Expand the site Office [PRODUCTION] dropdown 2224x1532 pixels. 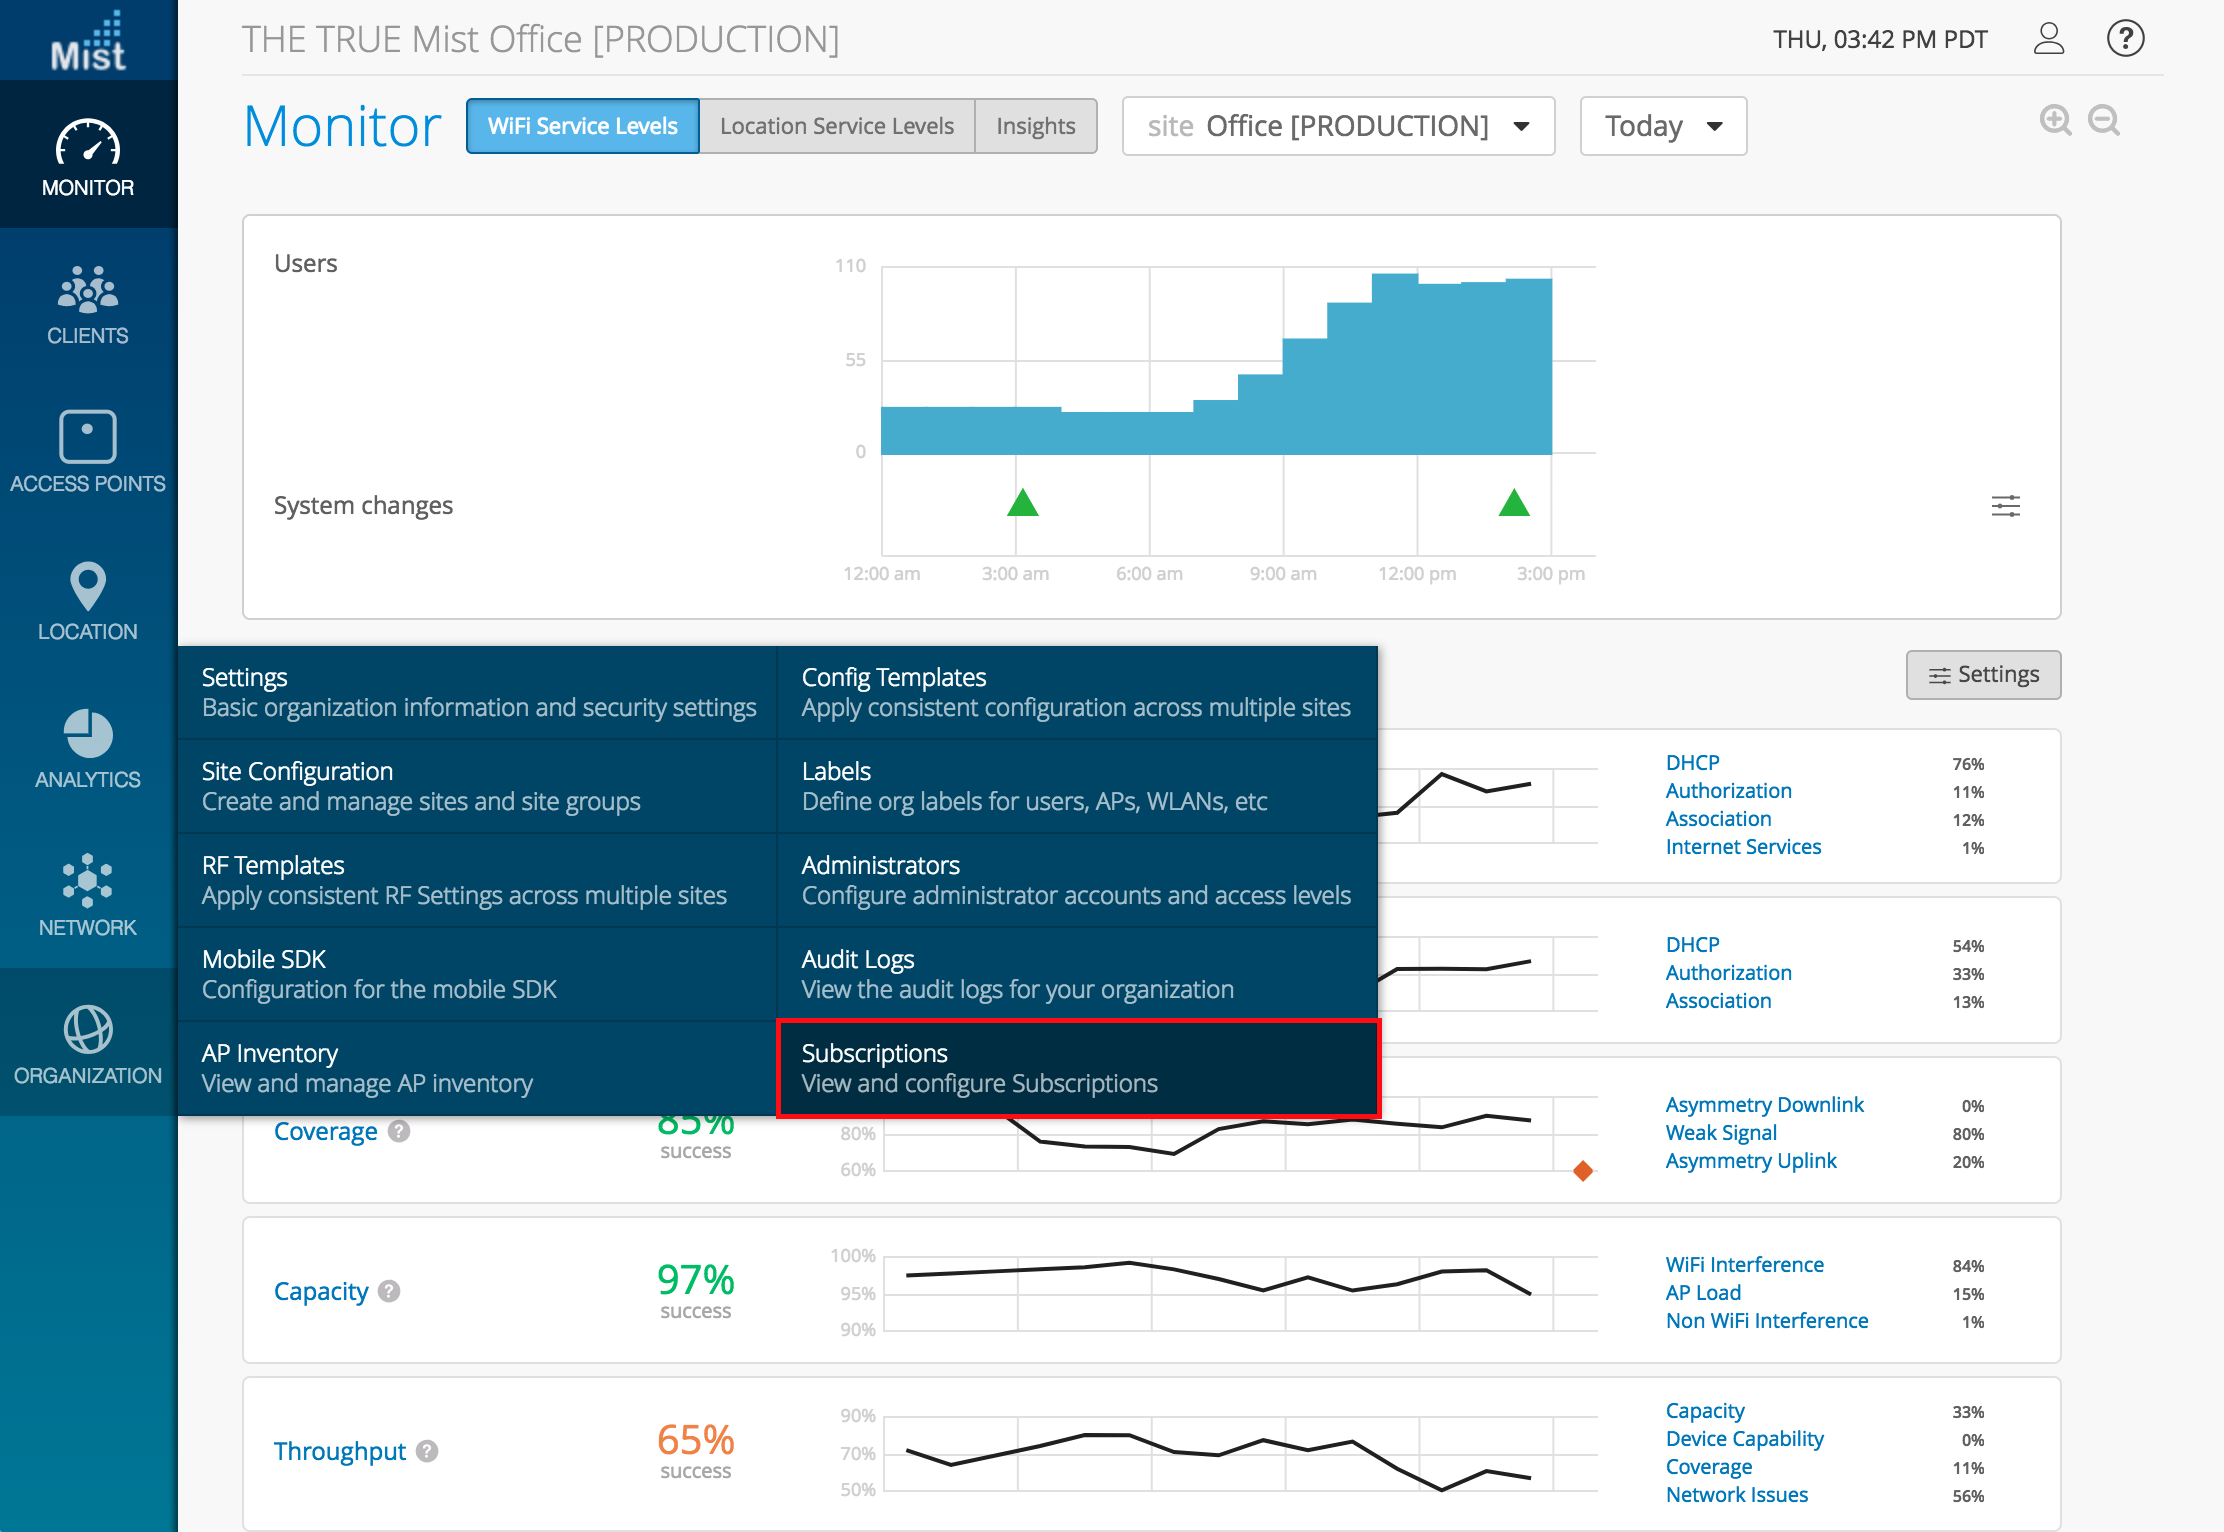coord(1338,126)
